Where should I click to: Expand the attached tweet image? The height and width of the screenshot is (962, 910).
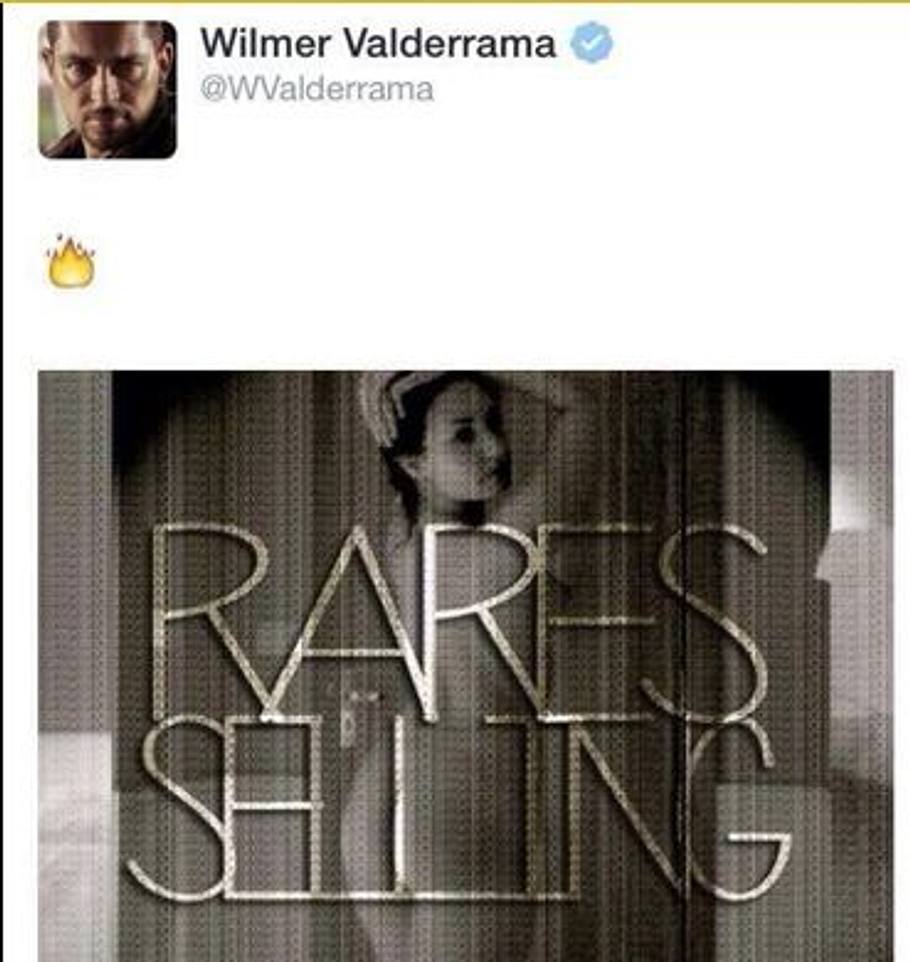click(x=466, y=666)
